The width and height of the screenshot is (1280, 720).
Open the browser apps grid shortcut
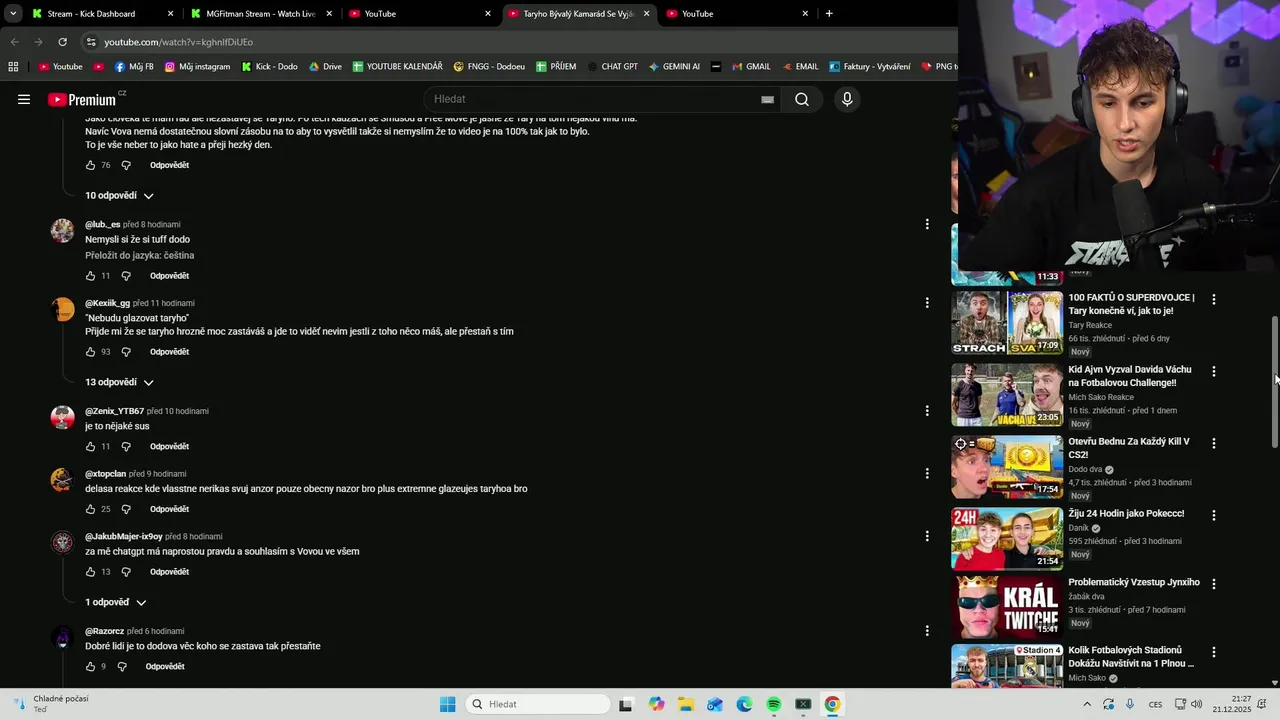coord(13,67)
